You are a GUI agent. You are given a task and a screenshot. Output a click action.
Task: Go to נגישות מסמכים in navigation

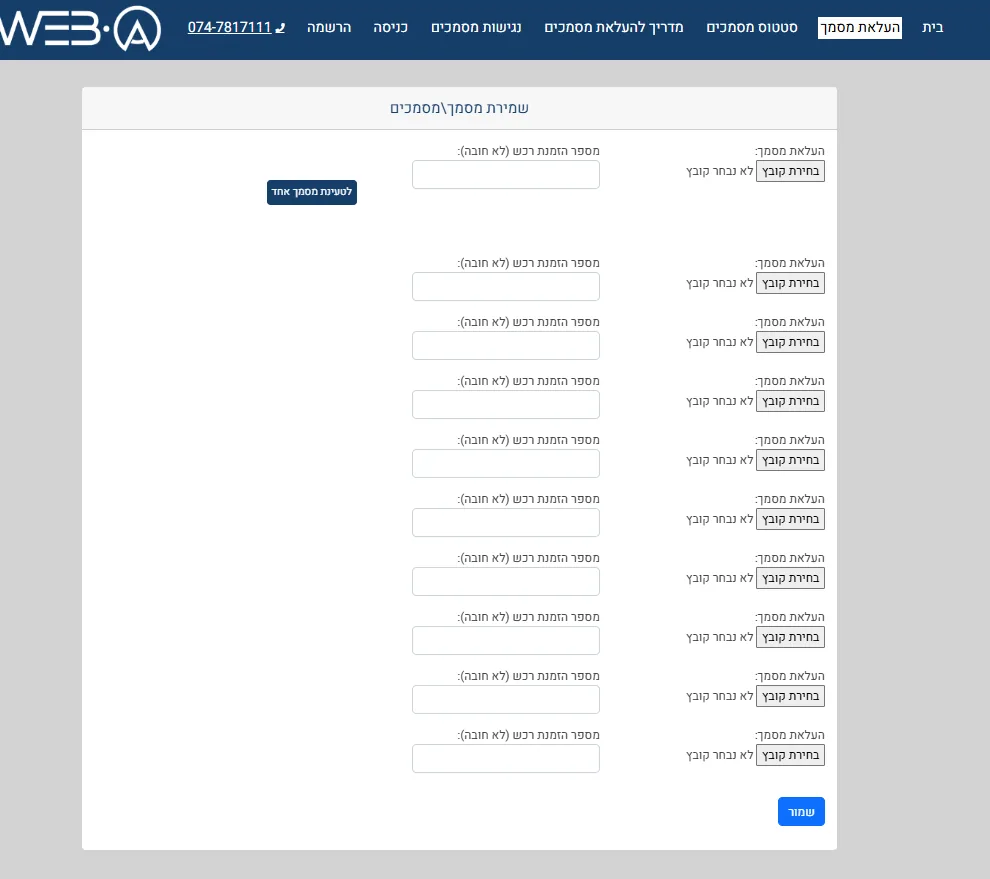[476, 27]
